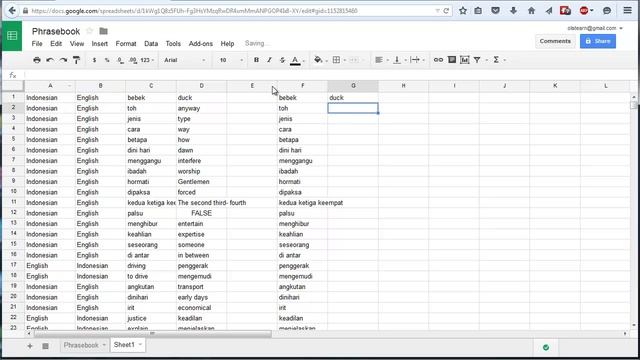
Task: Add a new sheet with plus
Action: [x=30, y=346]
